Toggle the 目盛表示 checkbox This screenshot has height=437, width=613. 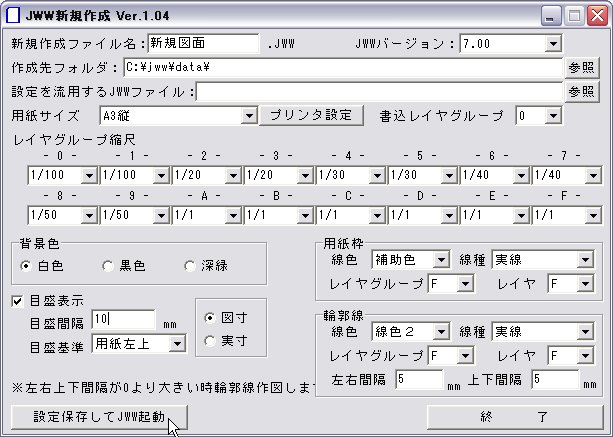(x=17, y=301)
